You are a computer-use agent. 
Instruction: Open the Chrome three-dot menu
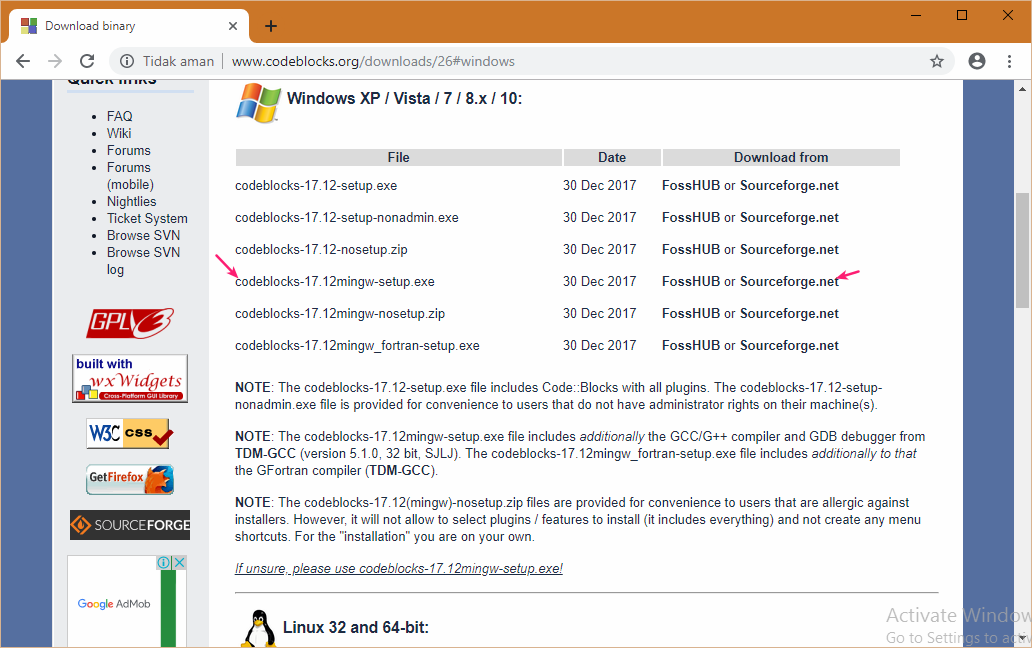pyautogui.click(x=1010, y=61)
